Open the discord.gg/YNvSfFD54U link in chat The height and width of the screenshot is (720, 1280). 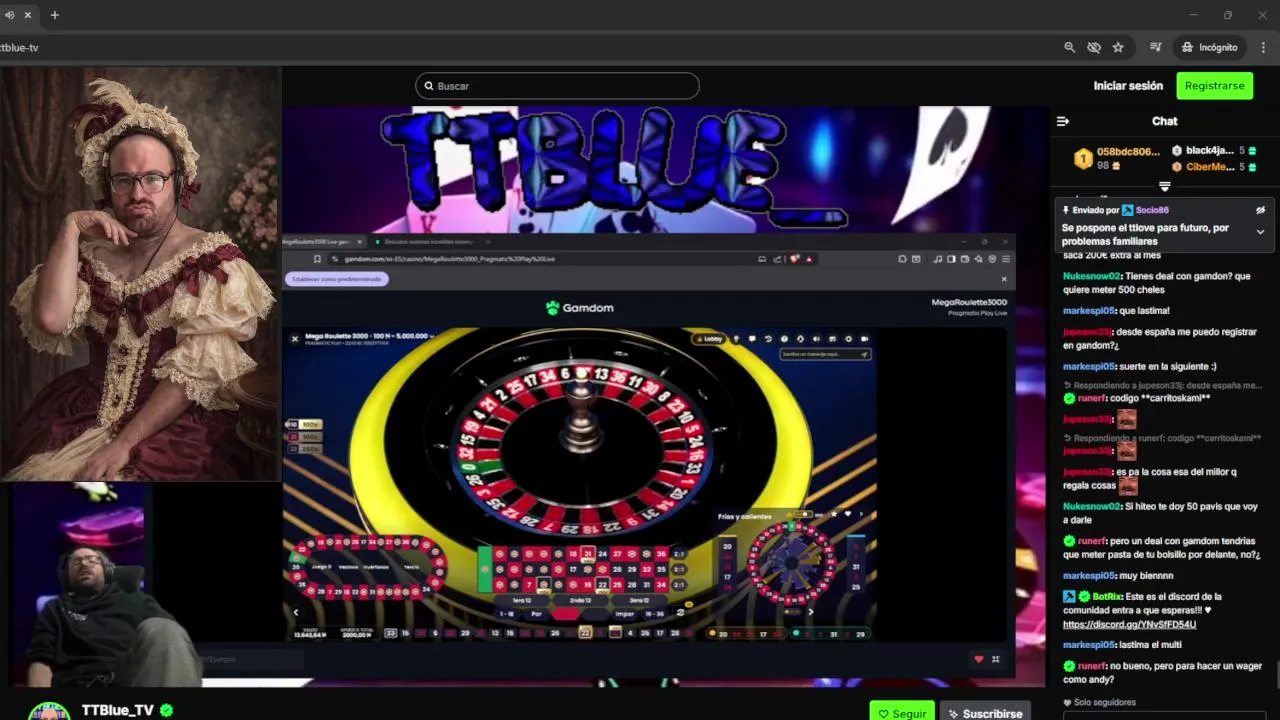(1129, 625)
